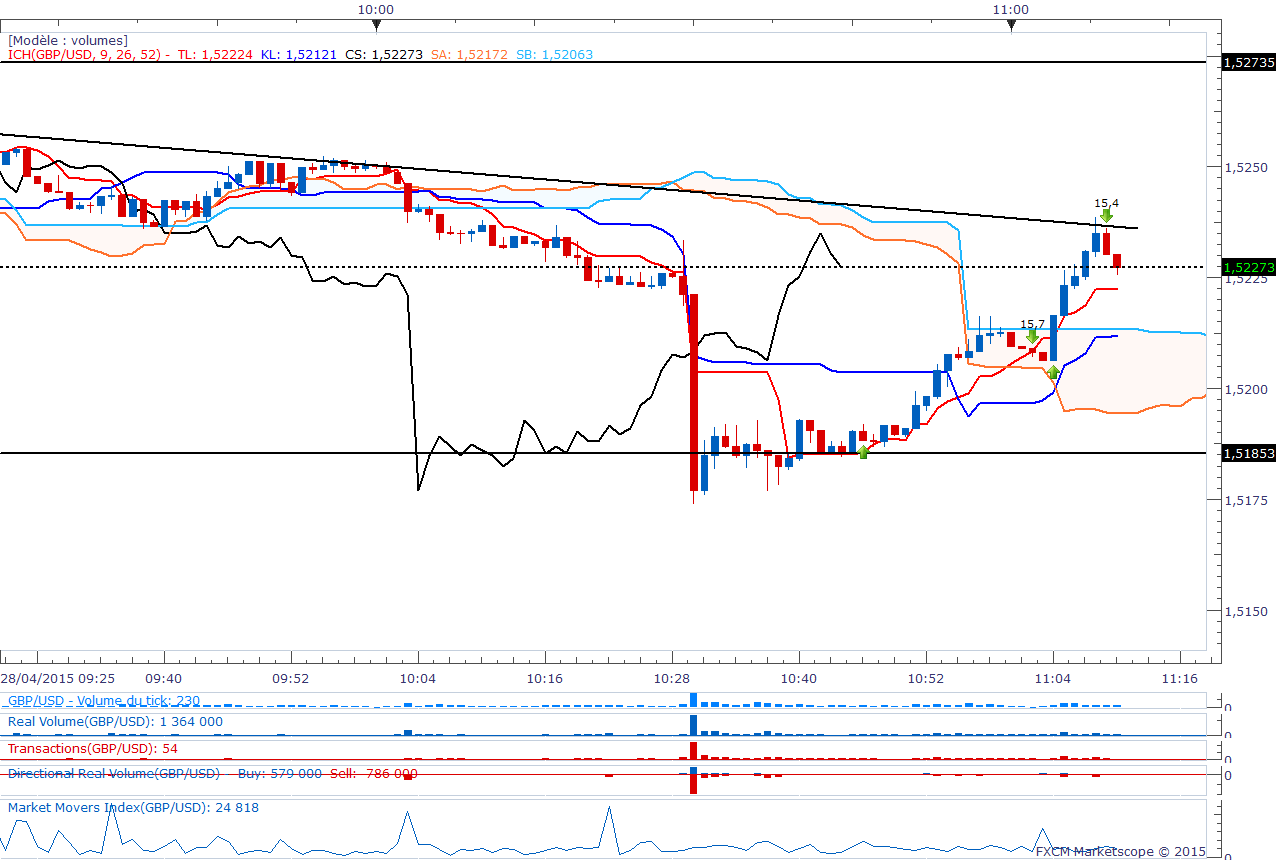This screenshot has width=1279, height=860.
Task: Click the 10:00 hour marker triangle
Action: coord(375,25)
